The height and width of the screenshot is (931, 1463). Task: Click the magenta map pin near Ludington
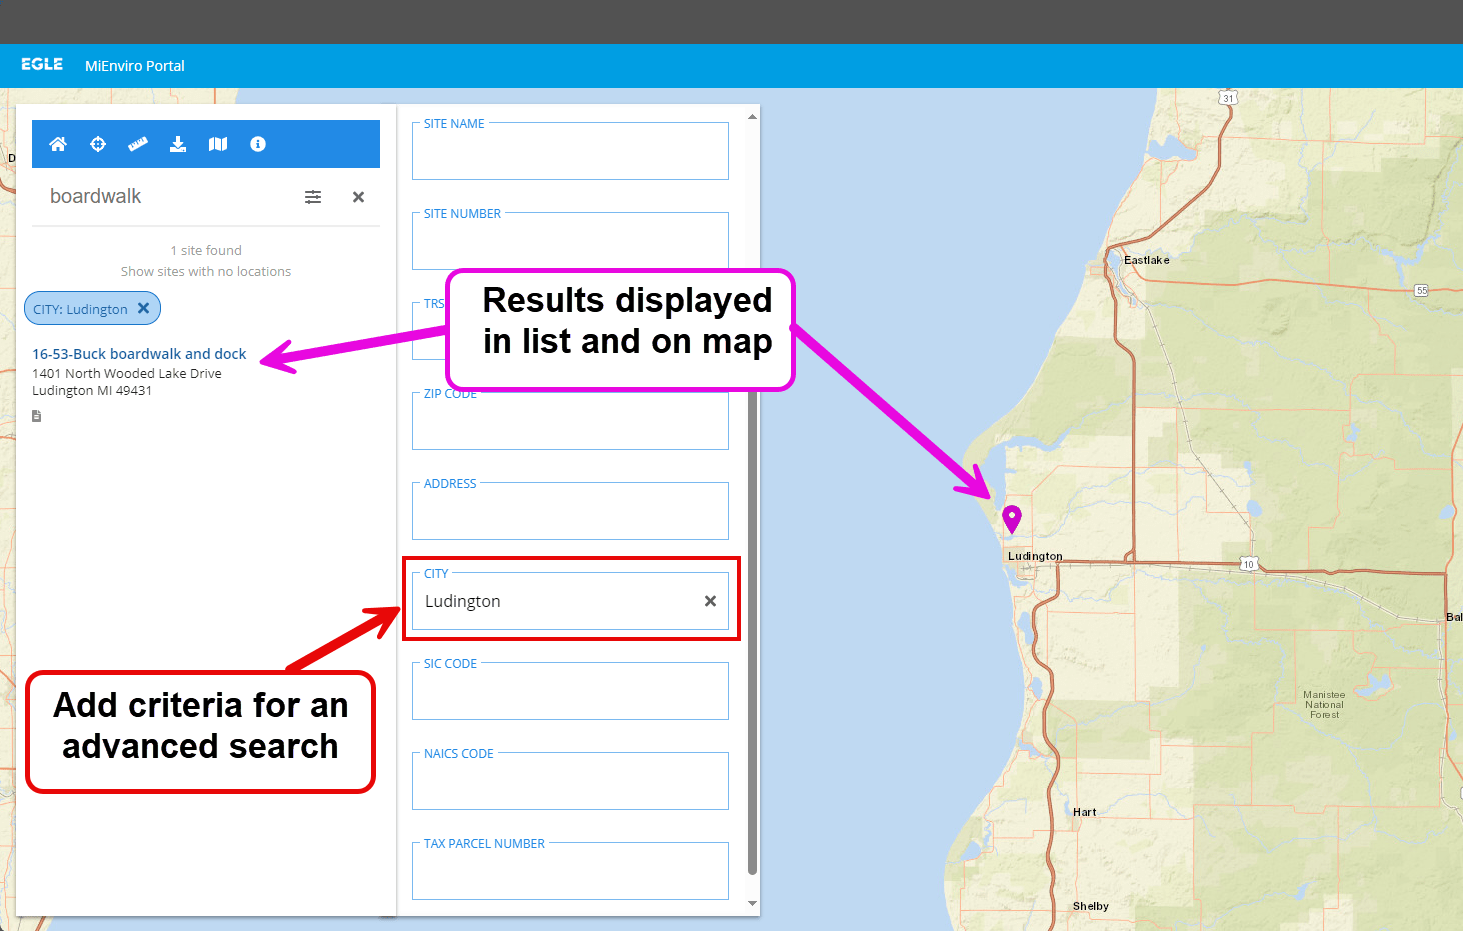point(1012,518)
